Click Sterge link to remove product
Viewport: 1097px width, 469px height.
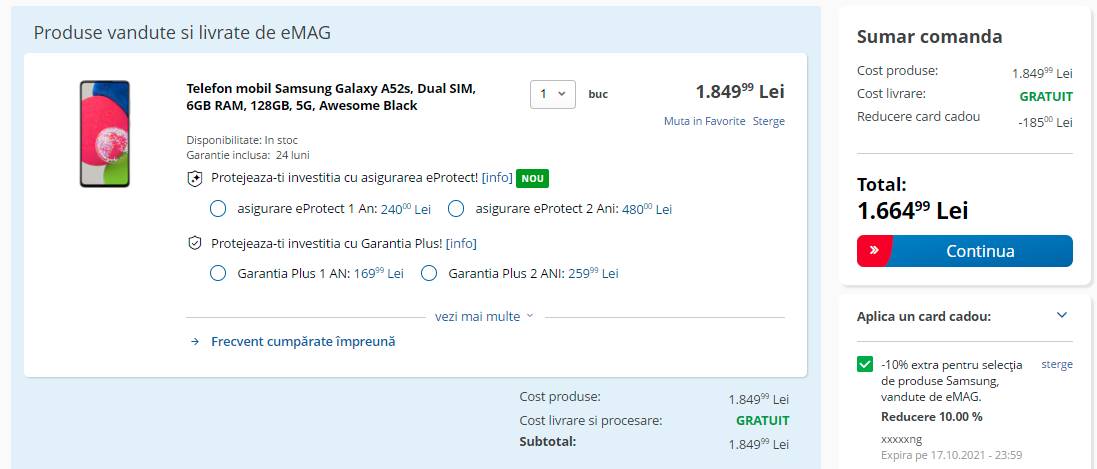click(768, 121)
